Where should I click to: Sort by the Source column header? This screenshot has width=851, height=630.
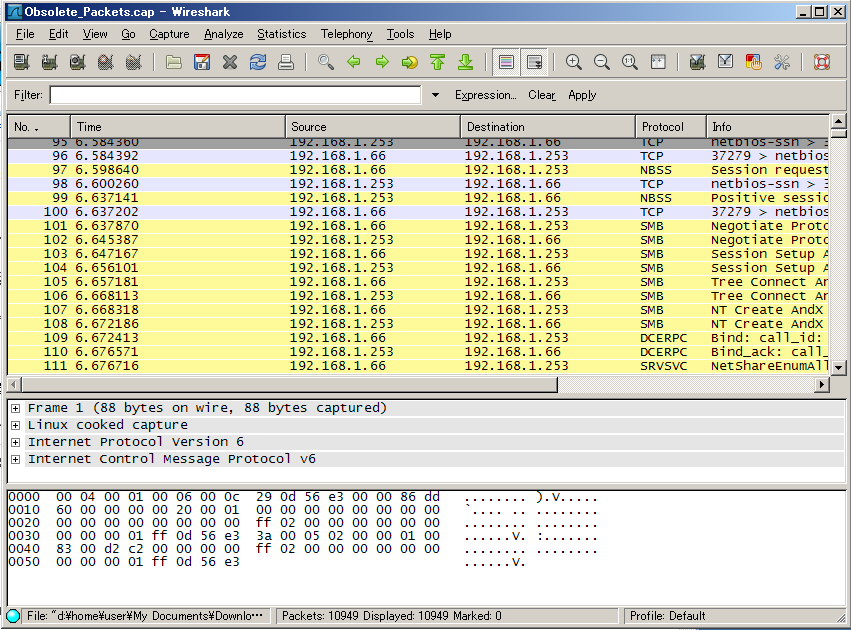coord(373,127)
